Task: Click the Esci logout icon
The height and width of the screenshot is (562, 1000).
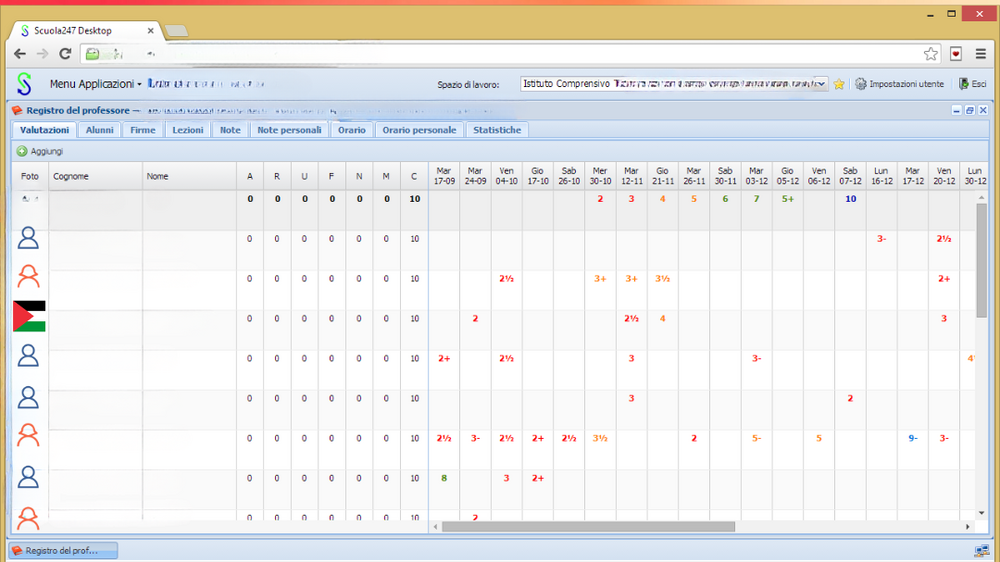Action: 964,85
